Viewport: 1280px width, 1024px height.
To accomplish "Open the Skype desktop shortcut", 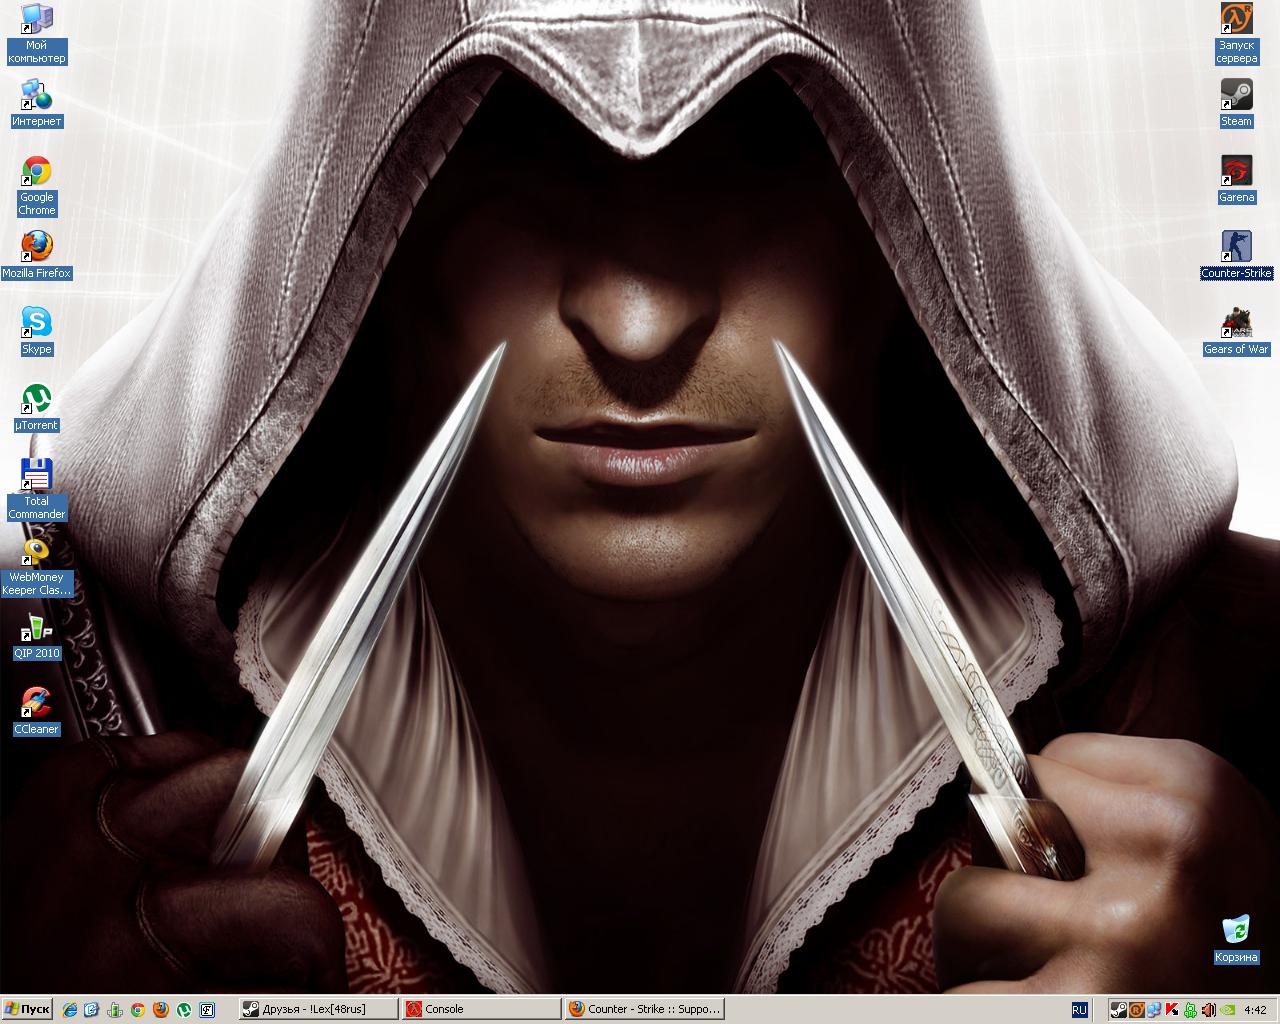I will 36,332.
